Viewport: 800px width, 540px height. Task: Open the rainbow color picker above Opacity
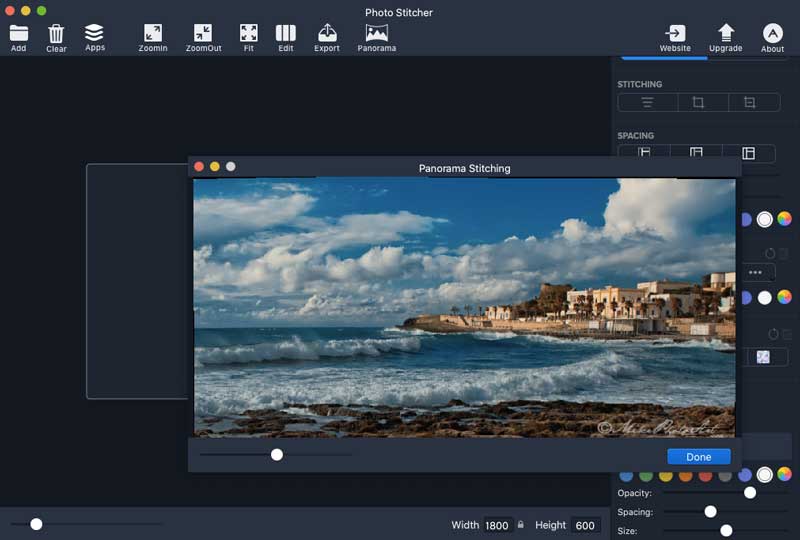coord(784,475)
